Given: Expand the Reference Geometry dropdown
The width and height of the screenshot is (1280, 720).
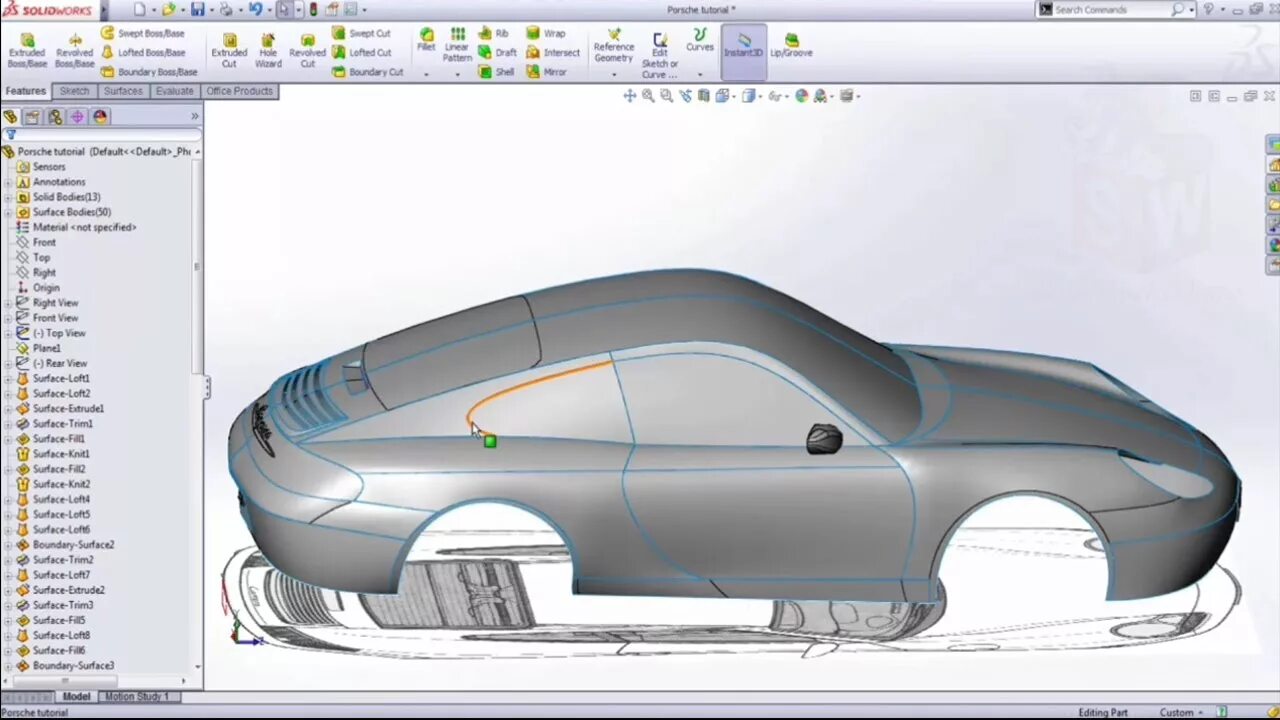Looking at the screenshot, I should tap(613, 74).
